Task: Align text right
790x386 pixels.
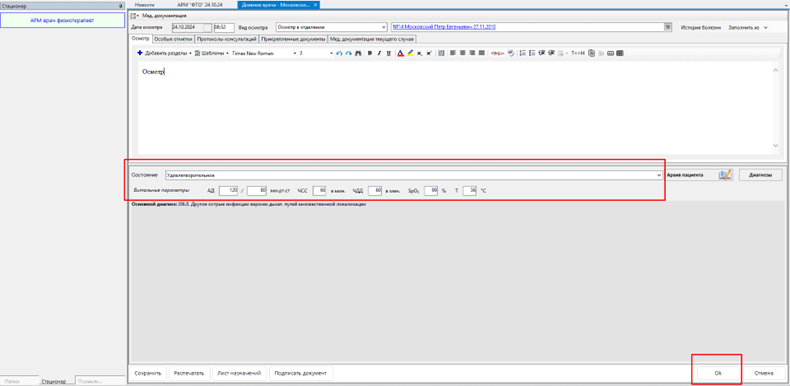Action: point(472,53)
